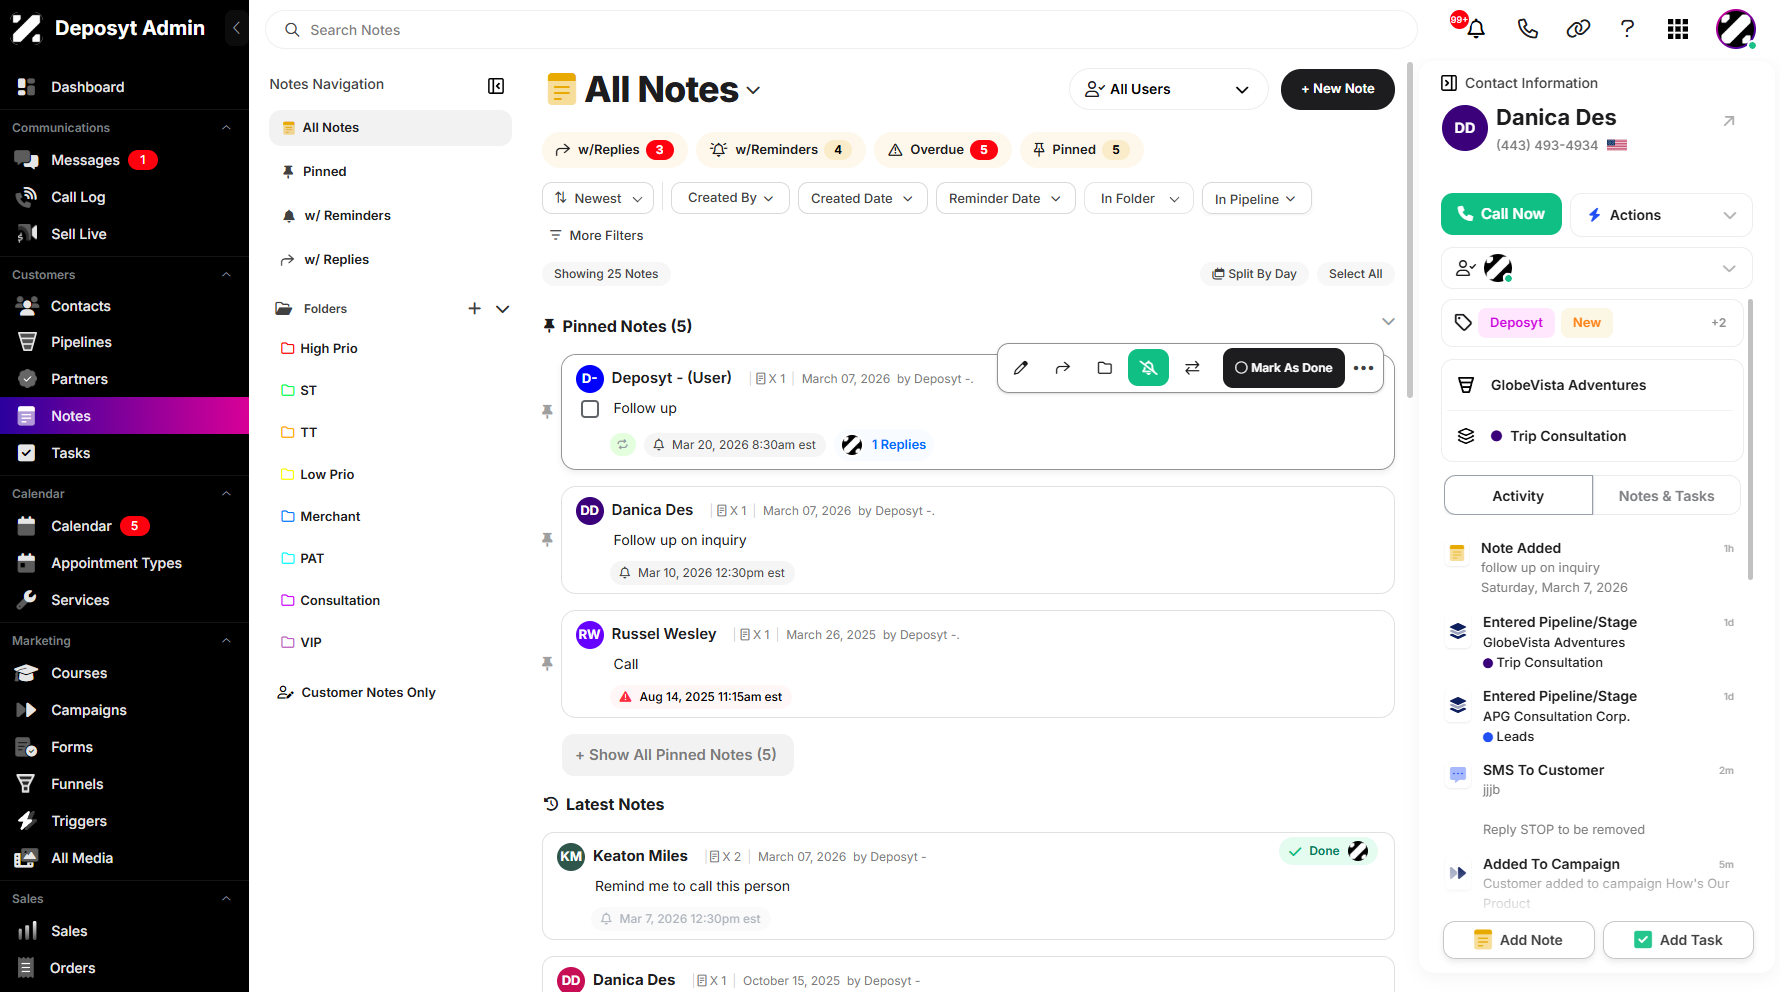Open the apps grid icon

click(x=1678, y=29)
